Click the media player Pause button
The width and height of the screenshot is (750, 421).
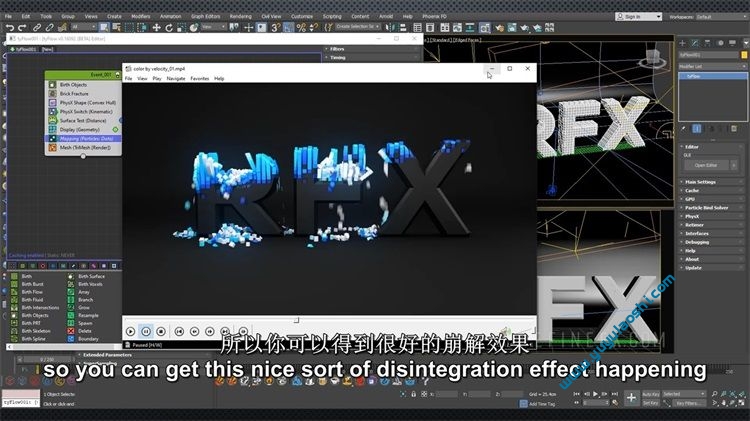[146, 331]
